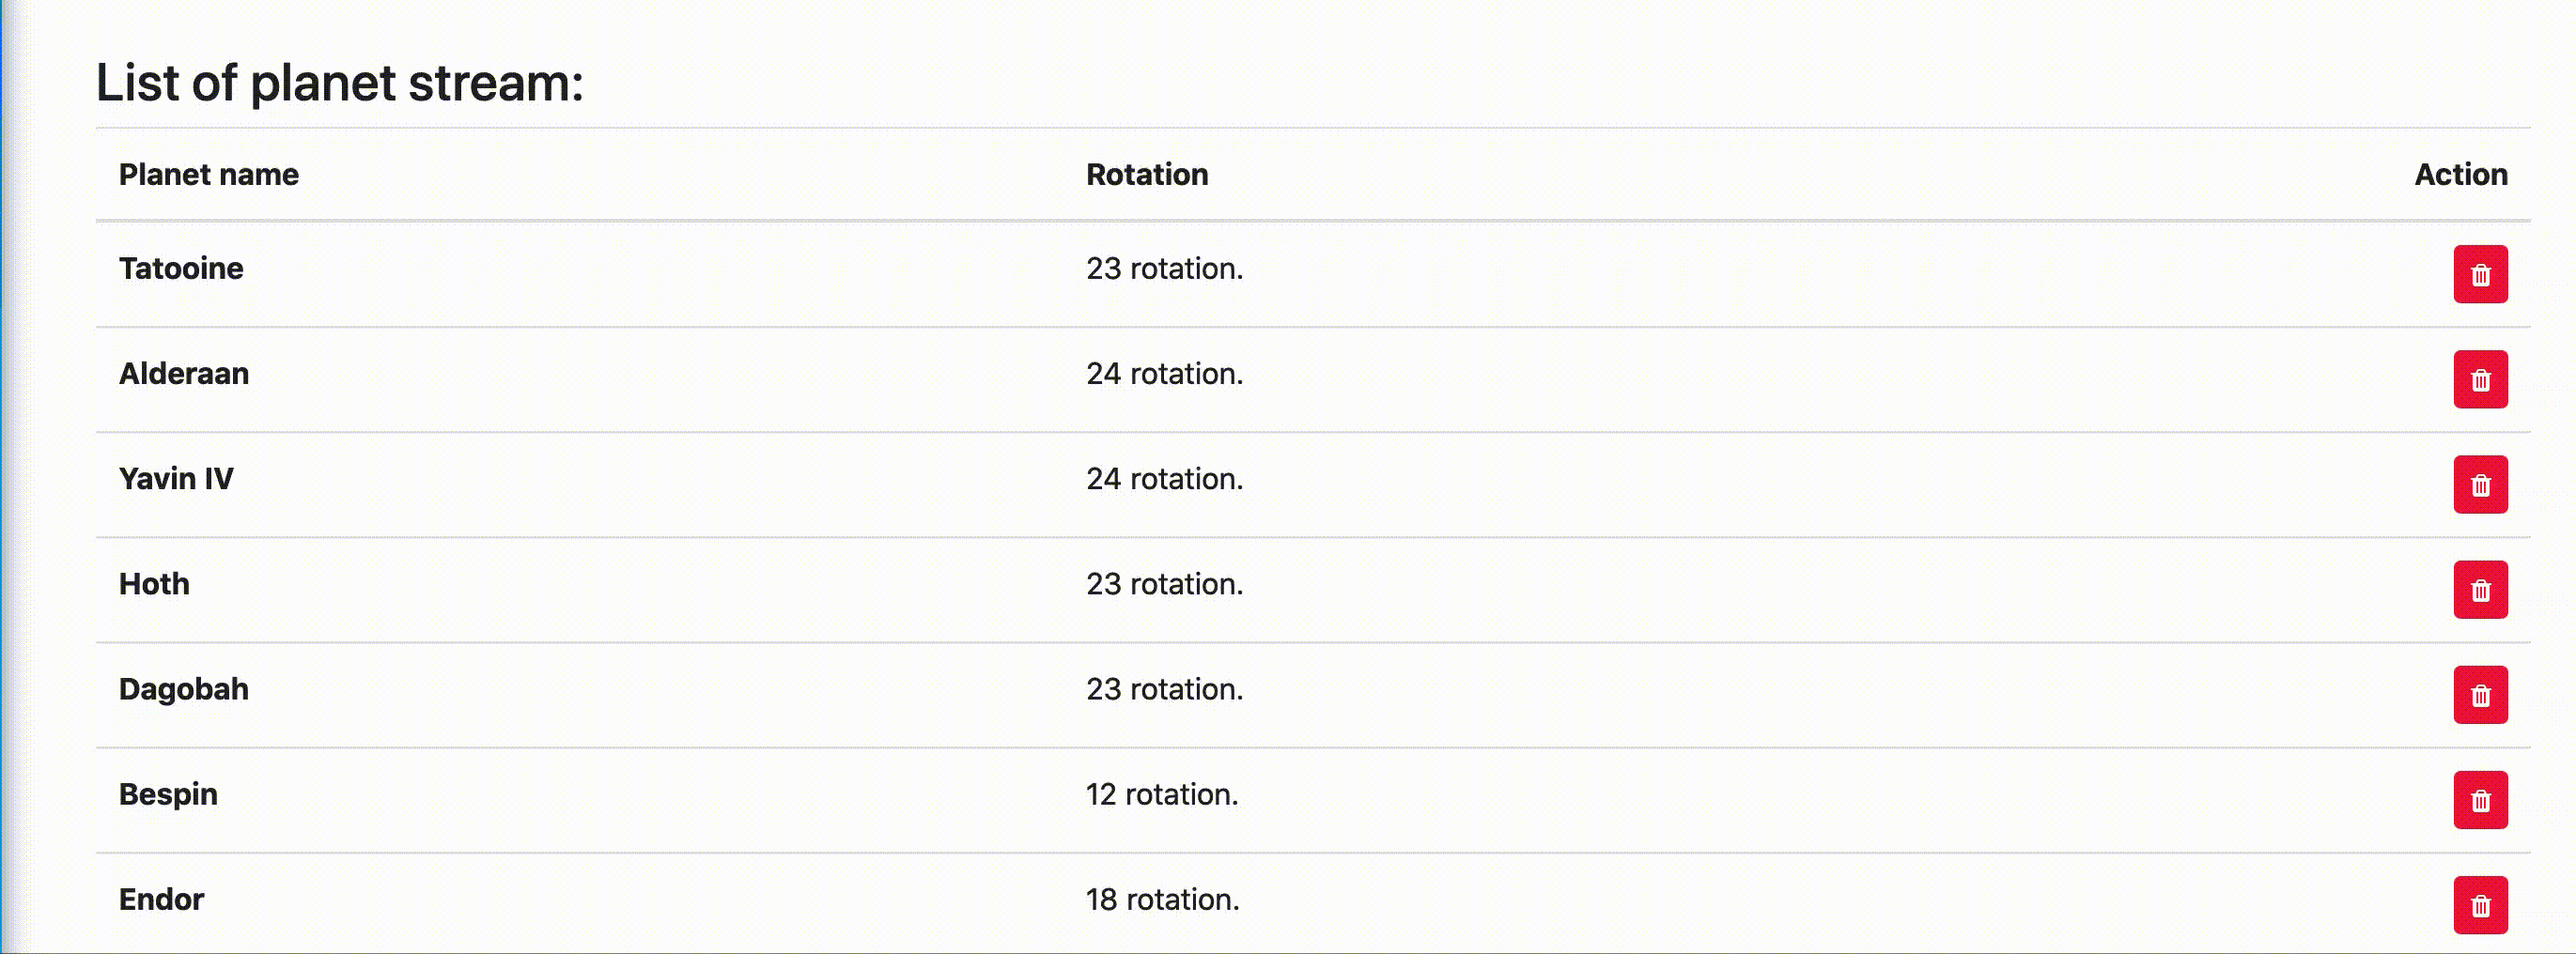Screen dimensions: 2576x954
Task: Delete the Endor planet row
Action: [2480, 904]
